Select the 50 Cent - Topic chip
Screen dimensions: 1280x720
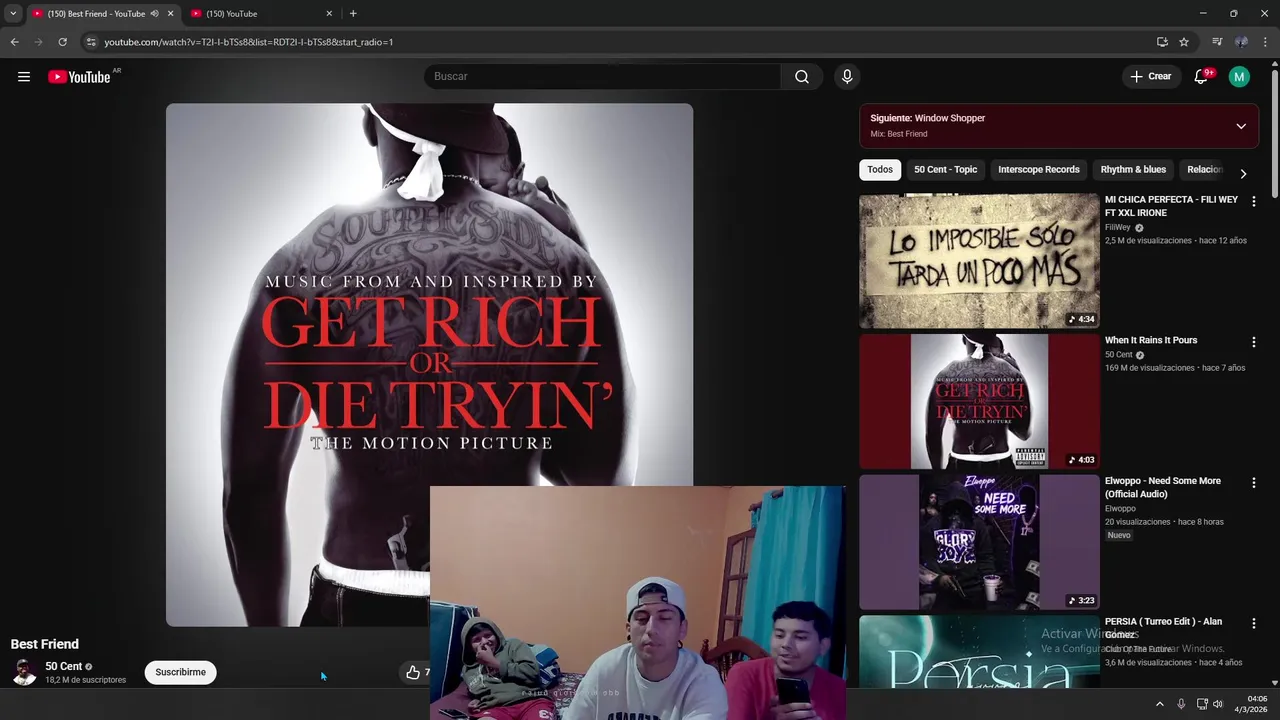(x=945, y=170)
